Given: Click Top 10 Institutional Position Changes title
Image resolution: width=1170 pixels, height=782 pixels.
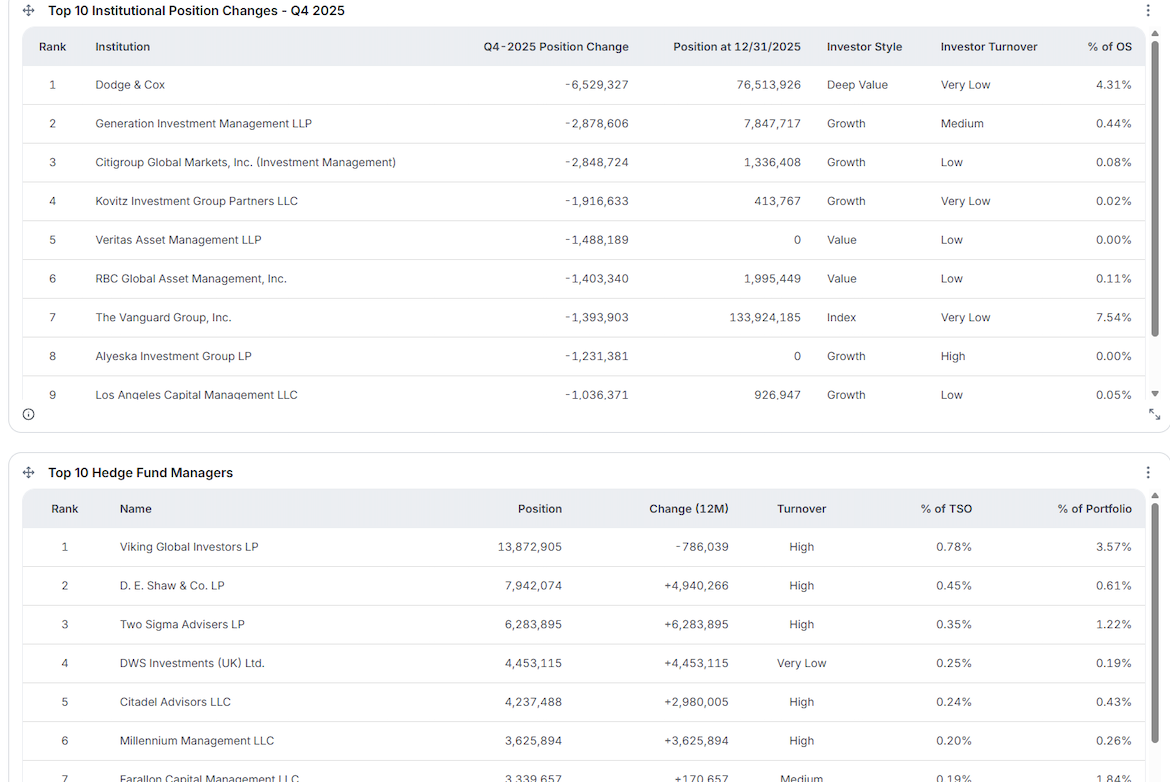Looking at the screenshot, I should coord(196,10).
